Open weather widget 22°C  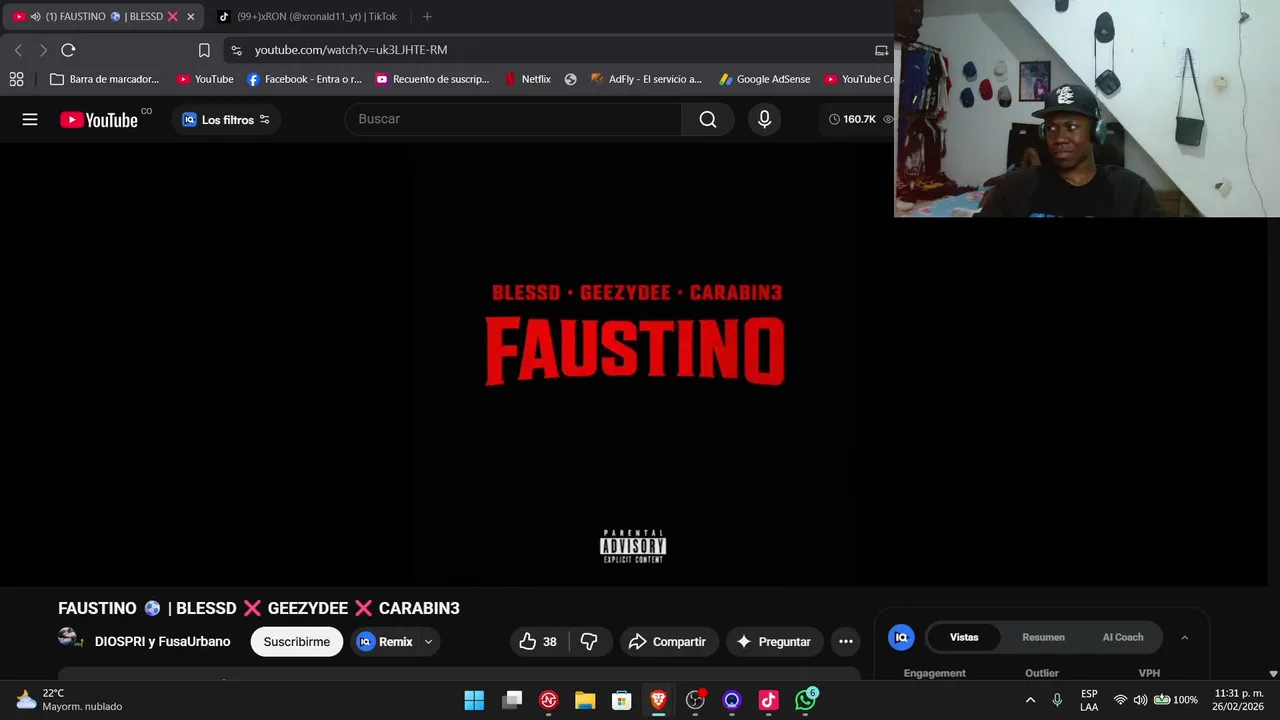coord(68,700)
